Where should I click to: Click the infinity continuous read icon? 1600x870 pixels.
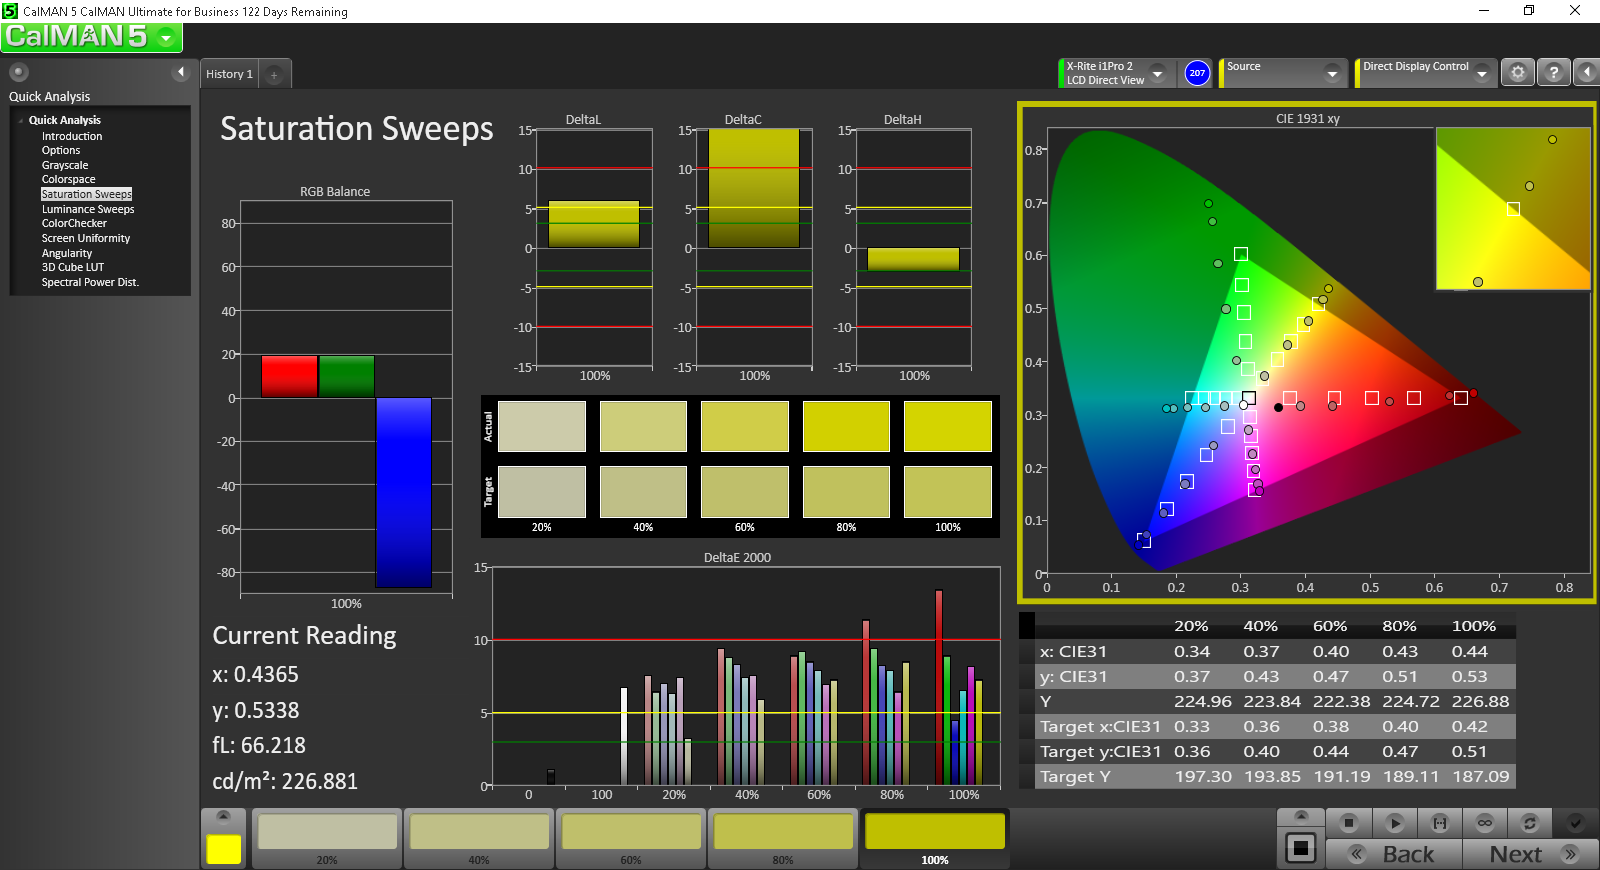coord(1484,823)
